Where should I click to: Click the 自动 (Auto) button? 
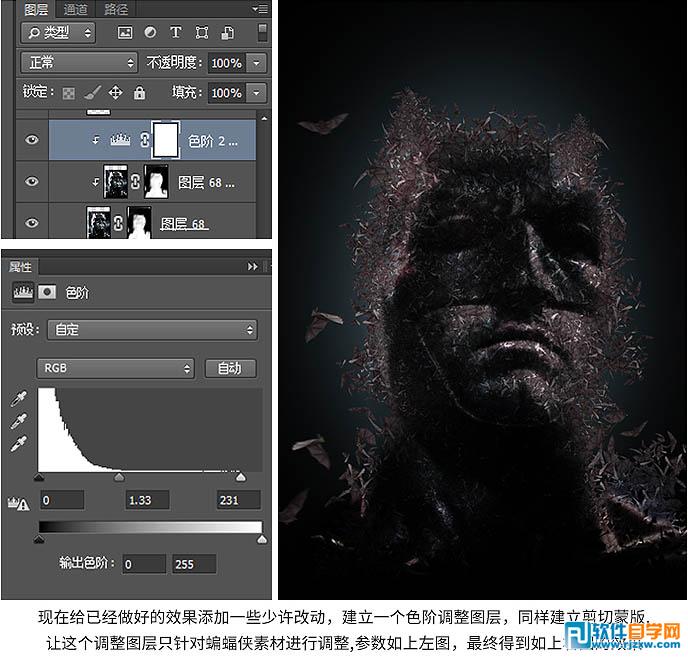[x=230, y=368]
